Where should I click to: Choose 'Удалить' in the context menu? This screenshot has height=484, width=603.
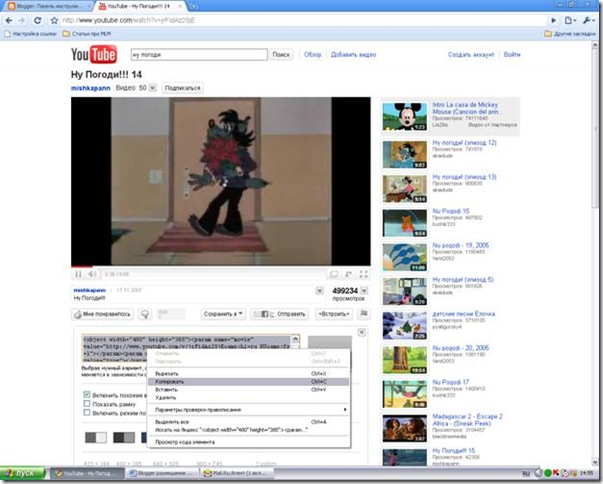[x=248, y=398]
